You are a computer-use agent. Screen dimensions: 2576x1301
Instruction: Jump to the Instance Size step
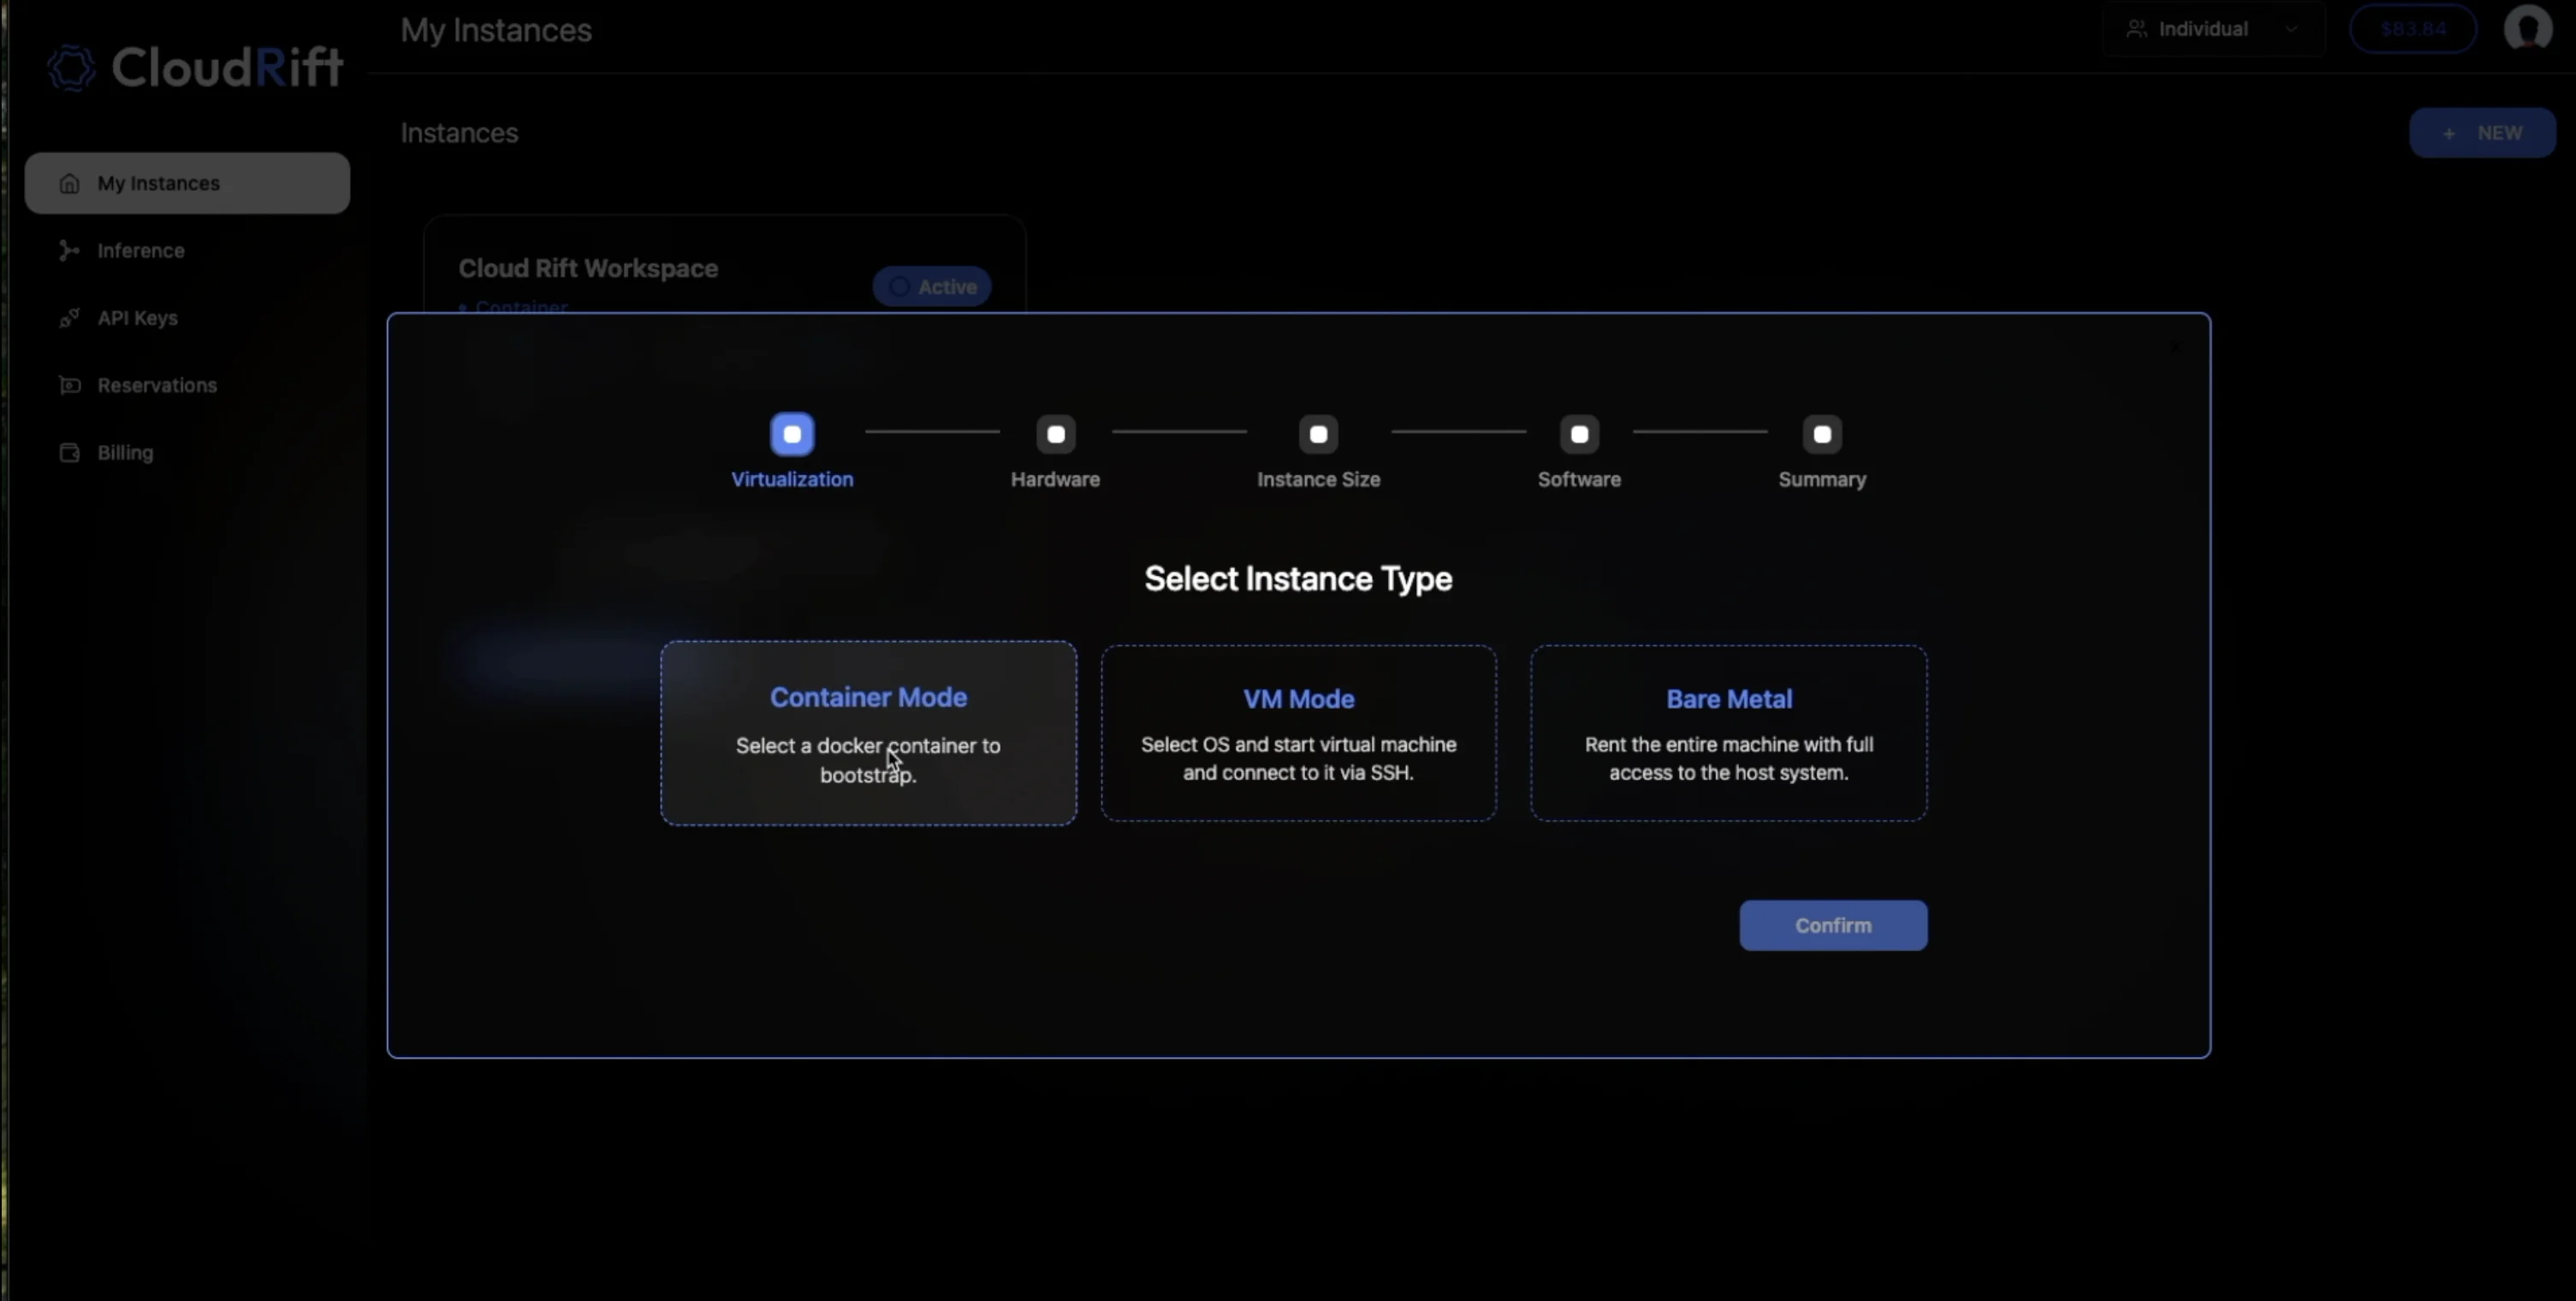(x=1318, y=435)
